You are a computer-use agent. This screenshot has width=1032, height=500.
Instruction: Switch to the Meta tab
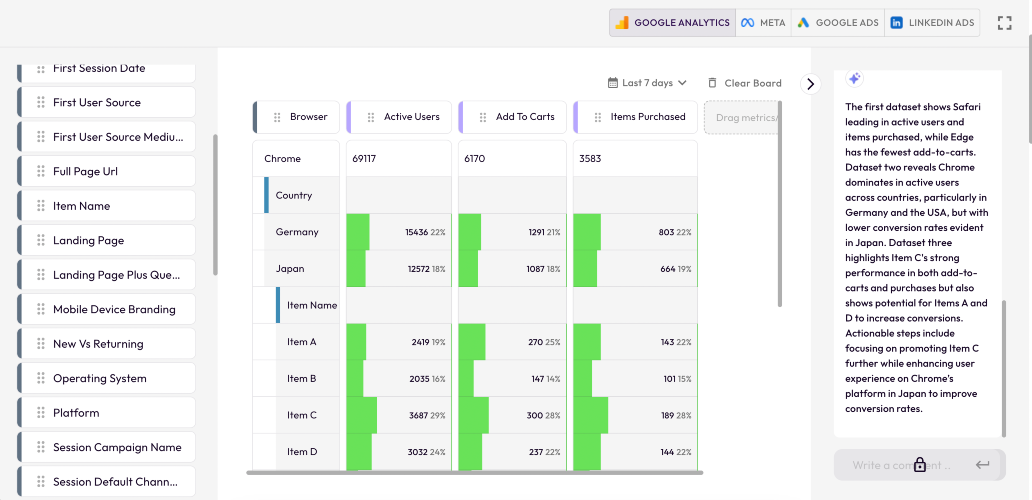tap(763, 22)
